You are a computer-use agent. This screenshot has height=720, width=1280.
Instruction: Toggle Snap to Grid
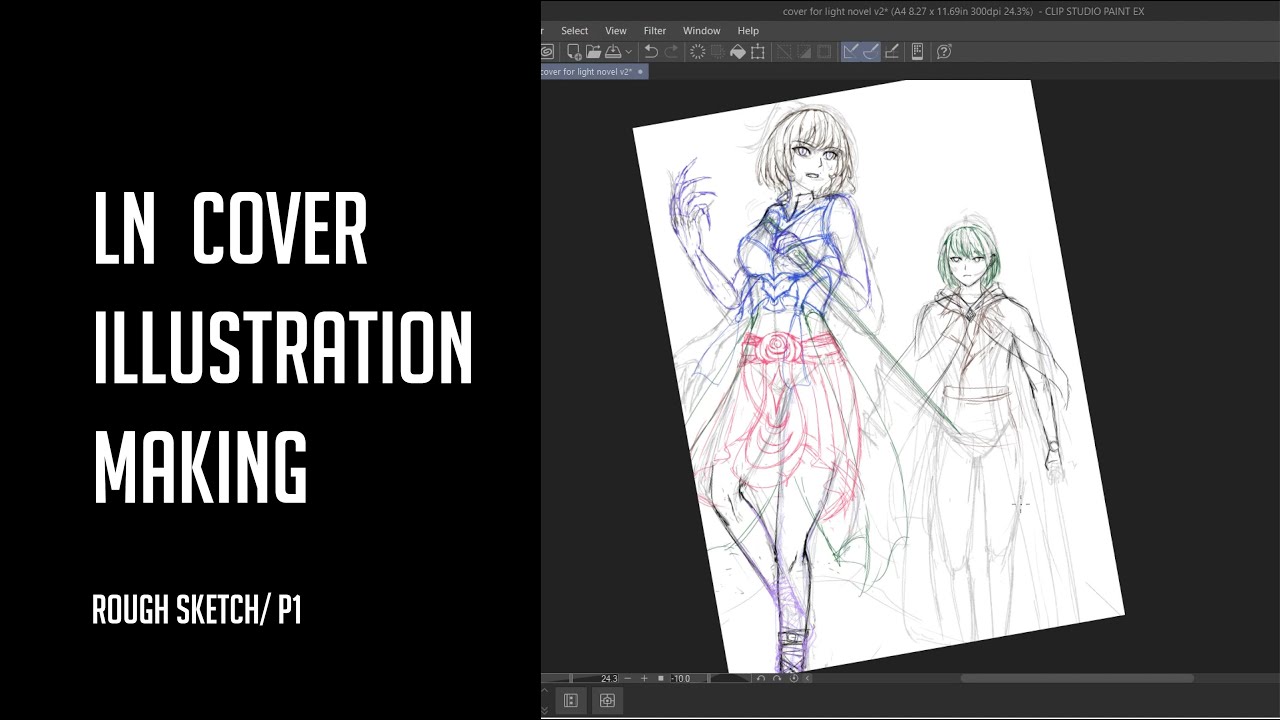point(892,52)
